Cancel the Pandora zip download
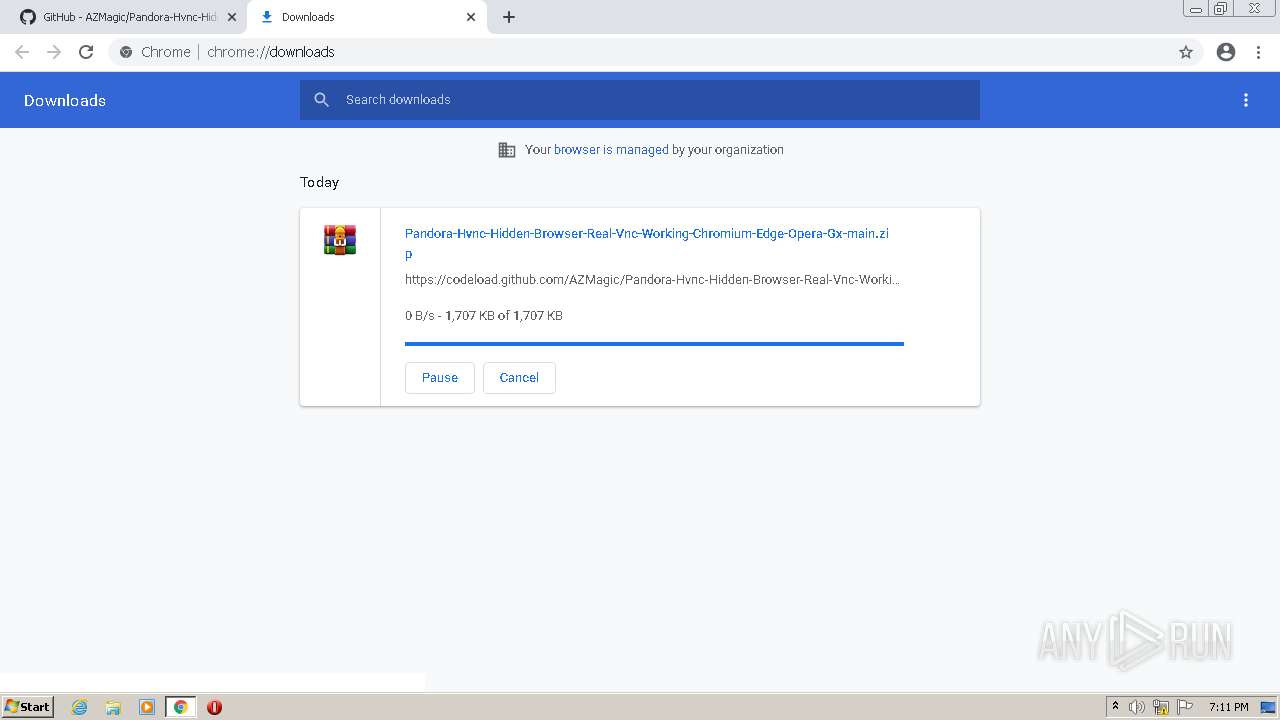The height and width of the screenshot is (720, 1280). (519, 378)
